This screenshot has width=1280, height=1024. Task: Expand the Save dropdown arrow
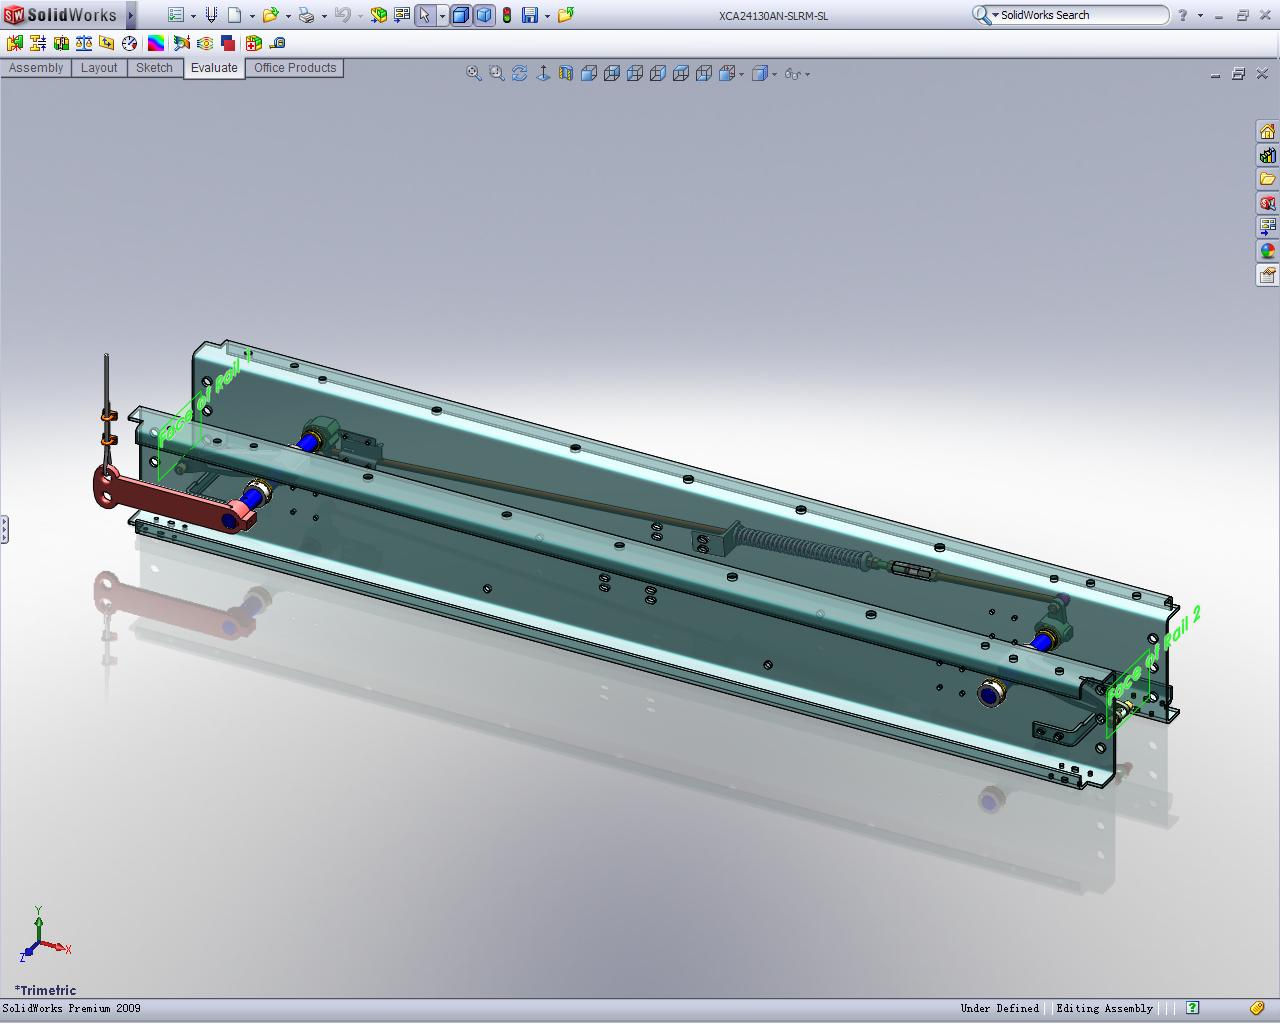[x=547, y=16]
